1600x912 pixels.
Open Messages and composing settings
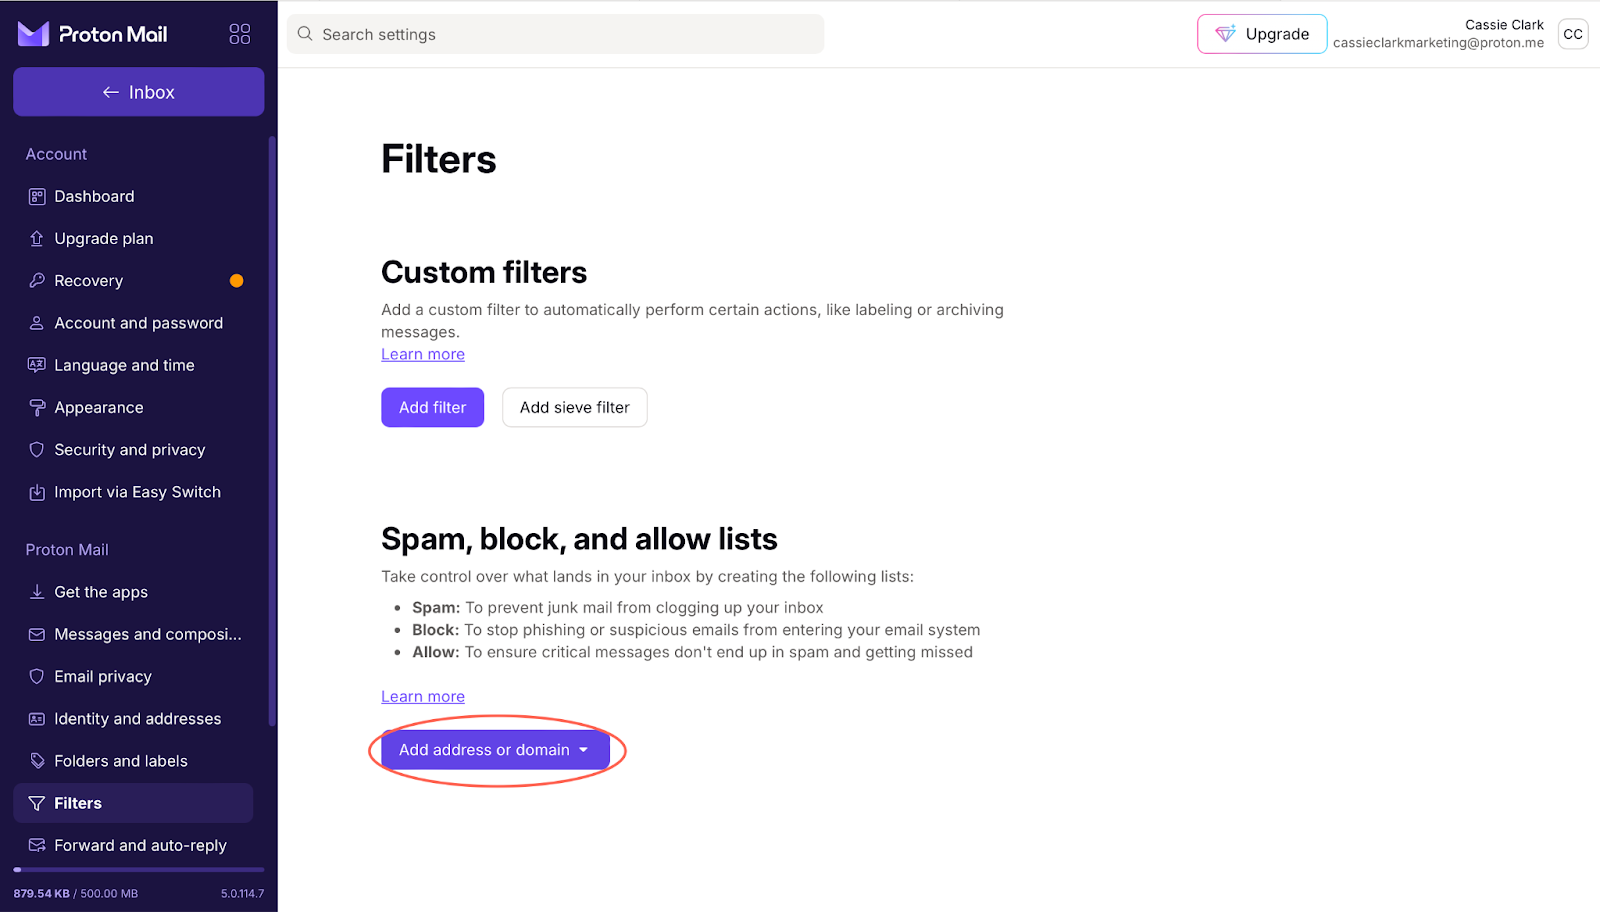coord(147,634)
